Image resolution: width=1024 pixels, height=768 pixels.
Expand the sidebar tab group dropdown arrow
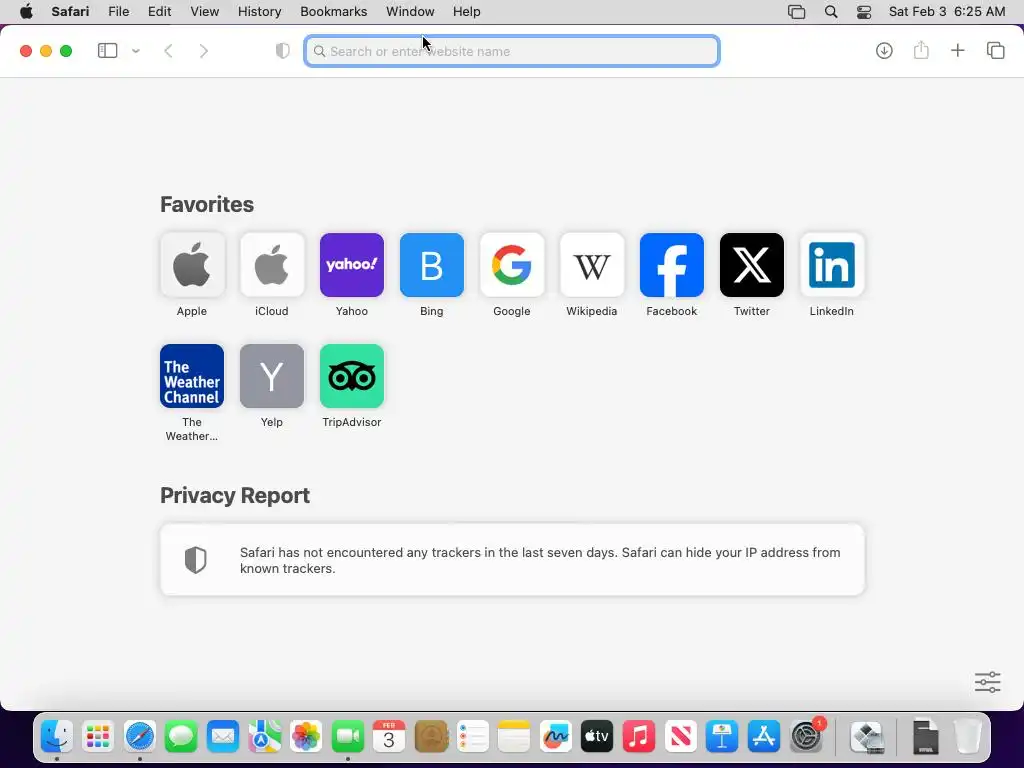pos(136,51)
